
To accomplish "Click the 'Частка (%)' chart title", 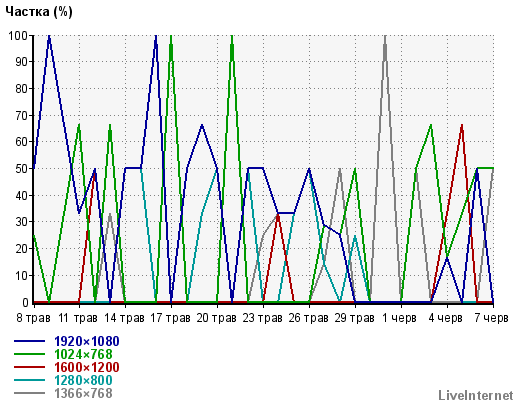I will 39,12.
